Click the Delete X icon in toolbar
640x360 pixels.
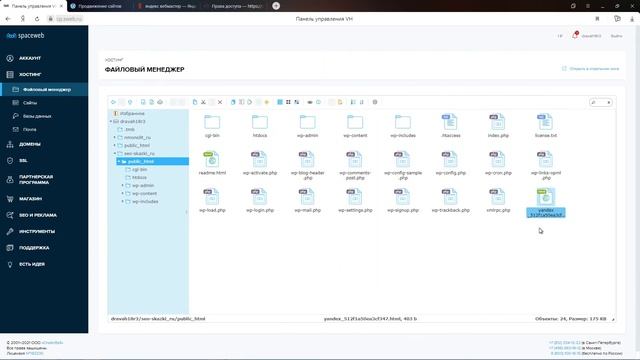point(220,102)
